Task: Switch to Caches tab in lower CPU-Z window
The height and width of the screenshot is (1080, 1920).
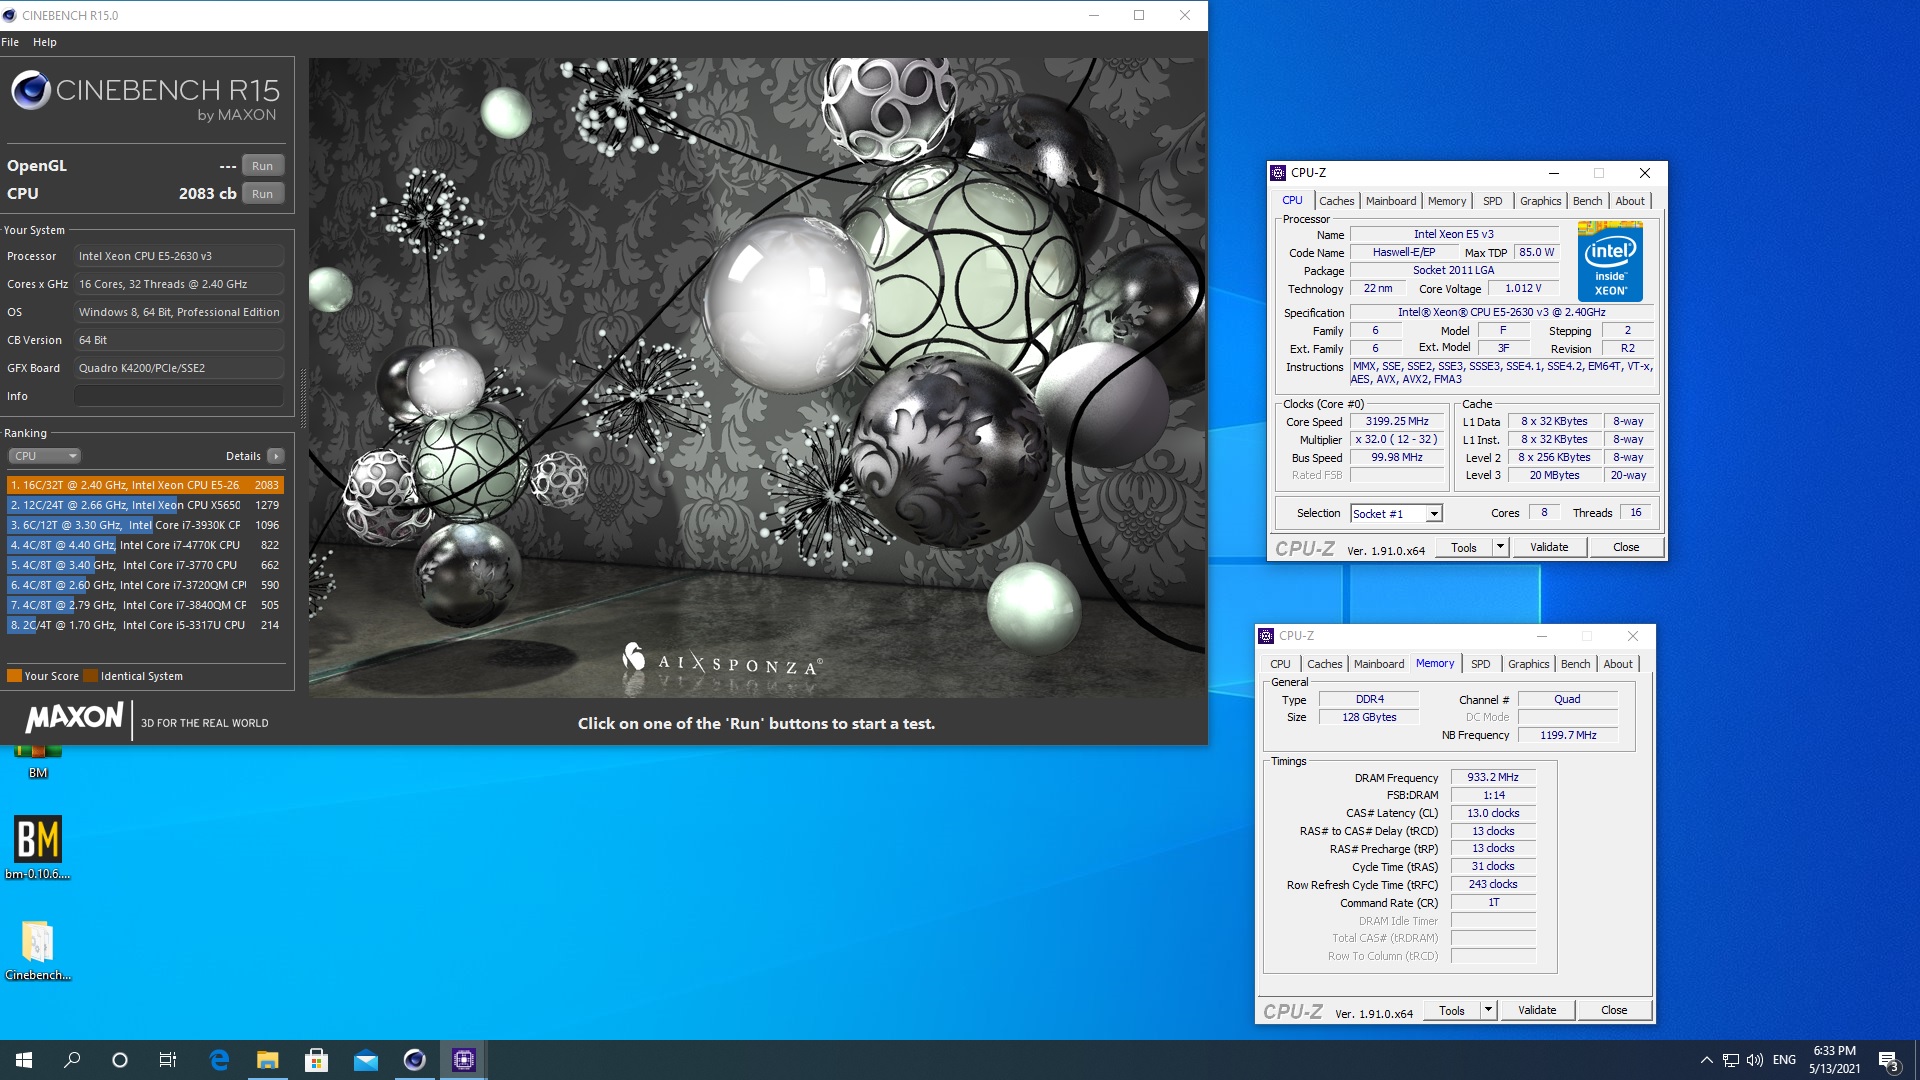Action: pyautogui.click(x=1324, y=664)
